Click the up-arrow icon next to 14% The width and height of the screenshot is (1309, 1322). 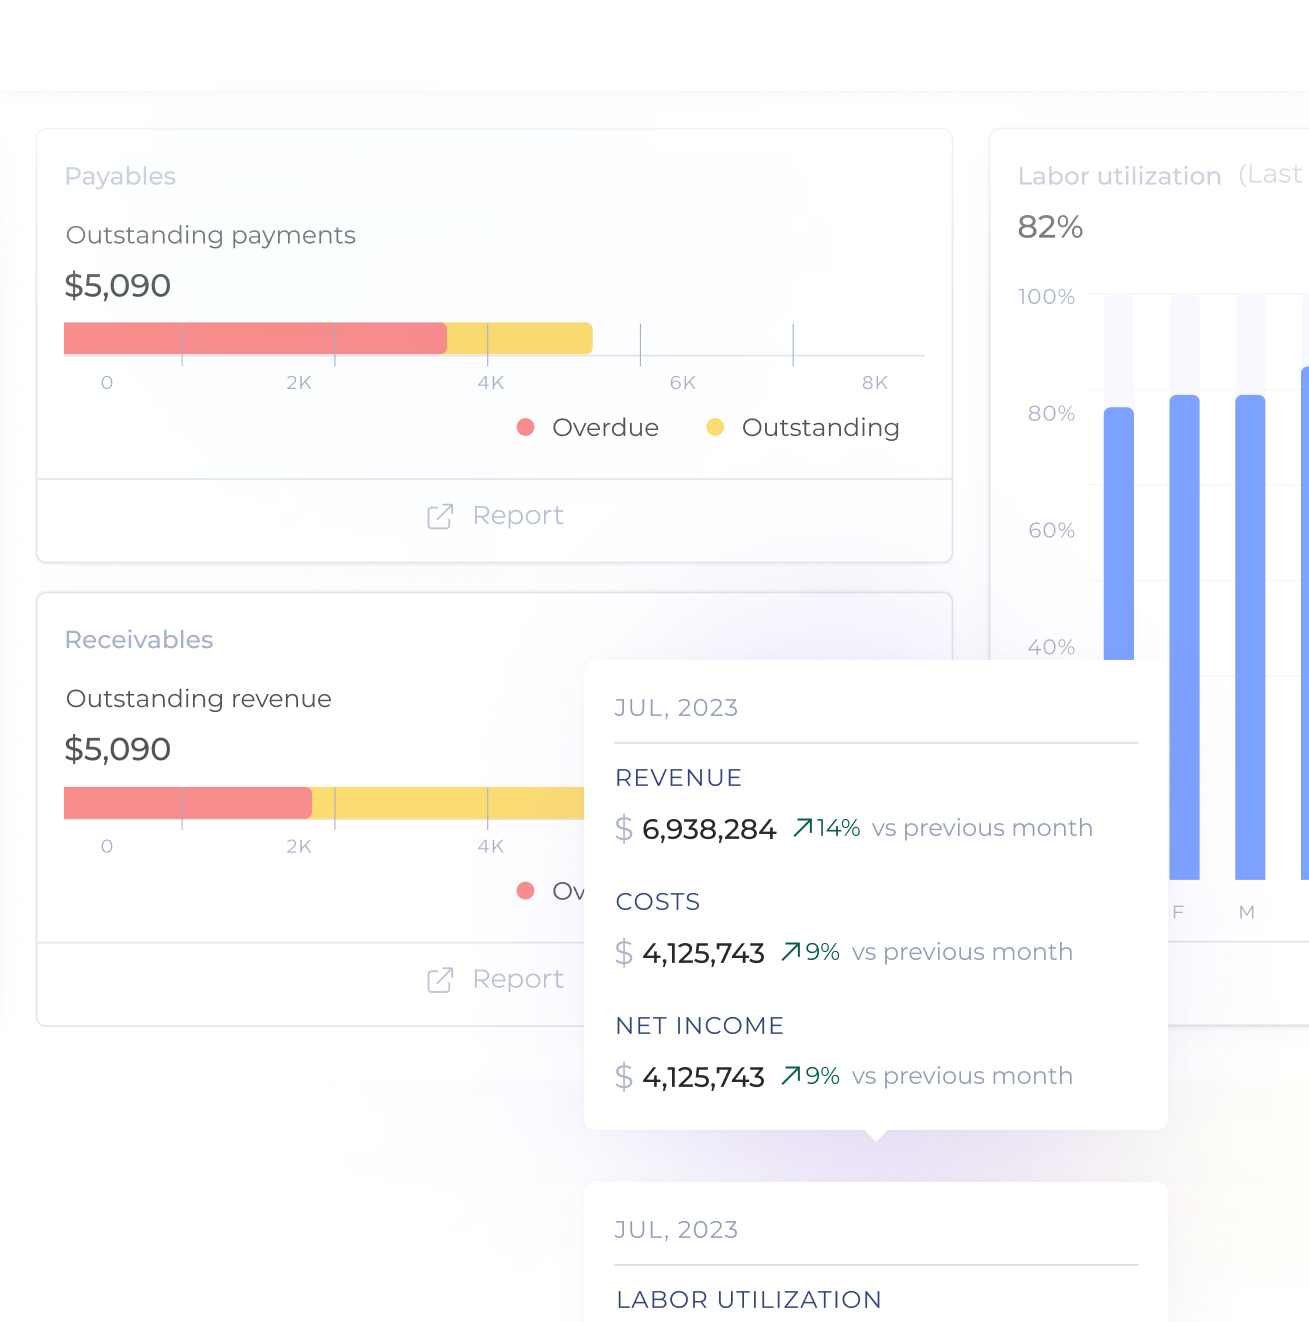click(x=803, y=828)
